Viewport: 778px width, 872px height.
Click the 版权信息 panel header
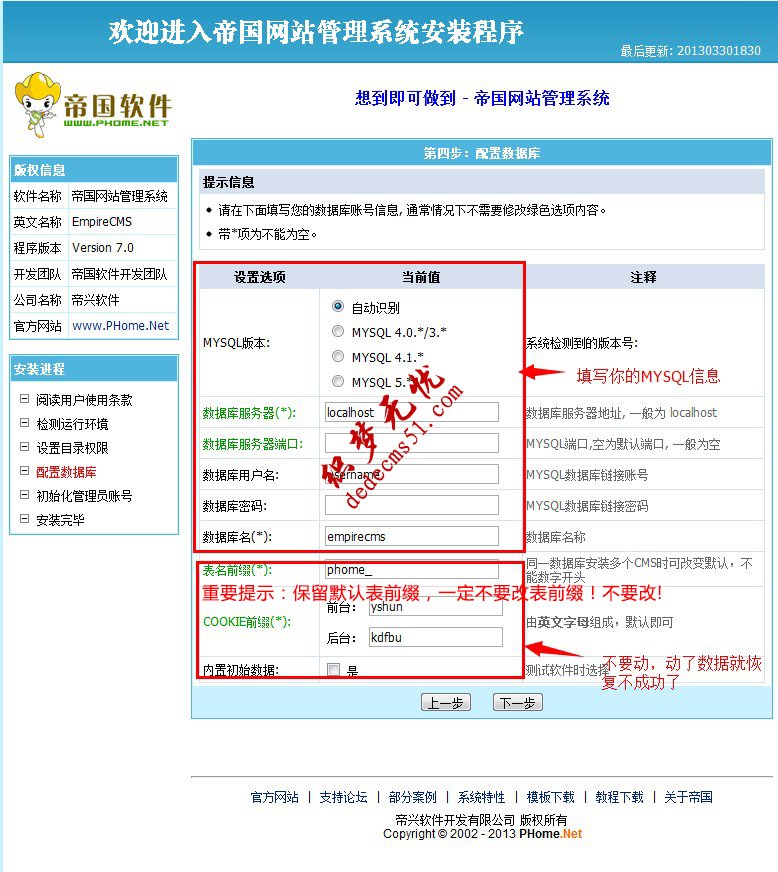click(94, 170)
